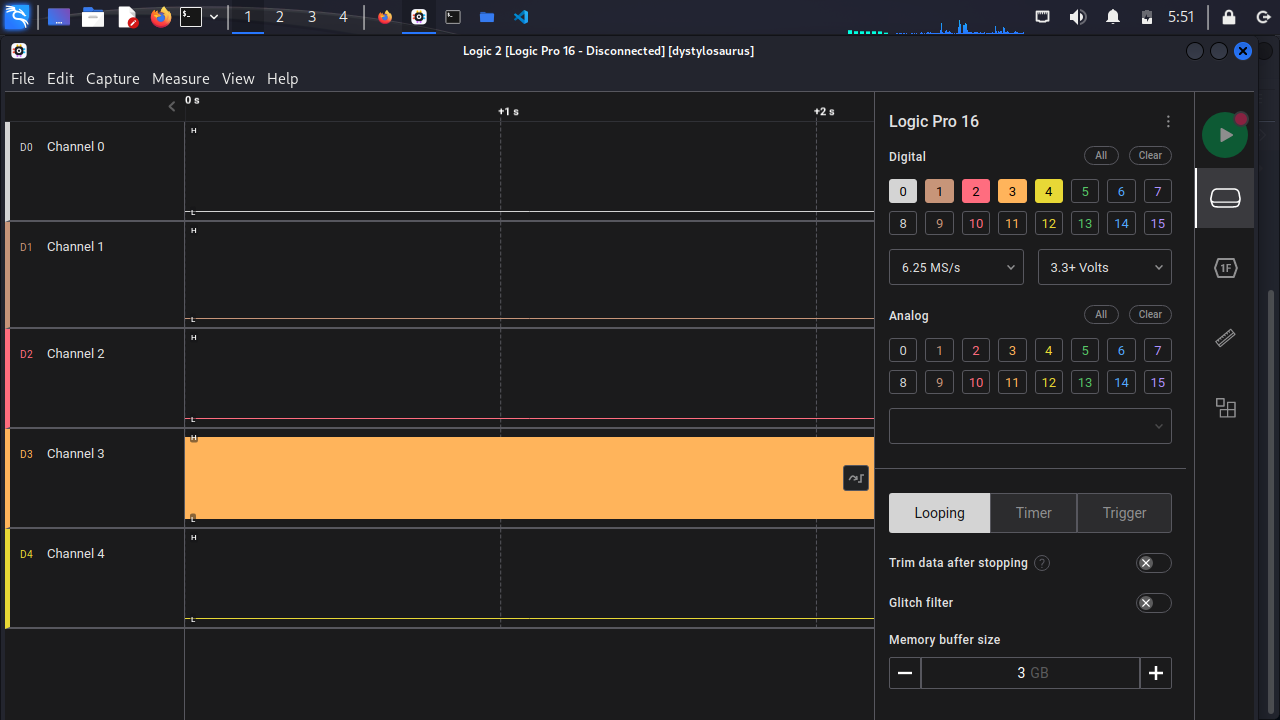This screenshot has height=720, width=1280.
Task: Open the Logic Pro 16 options menu
Action: [1167, 122]
